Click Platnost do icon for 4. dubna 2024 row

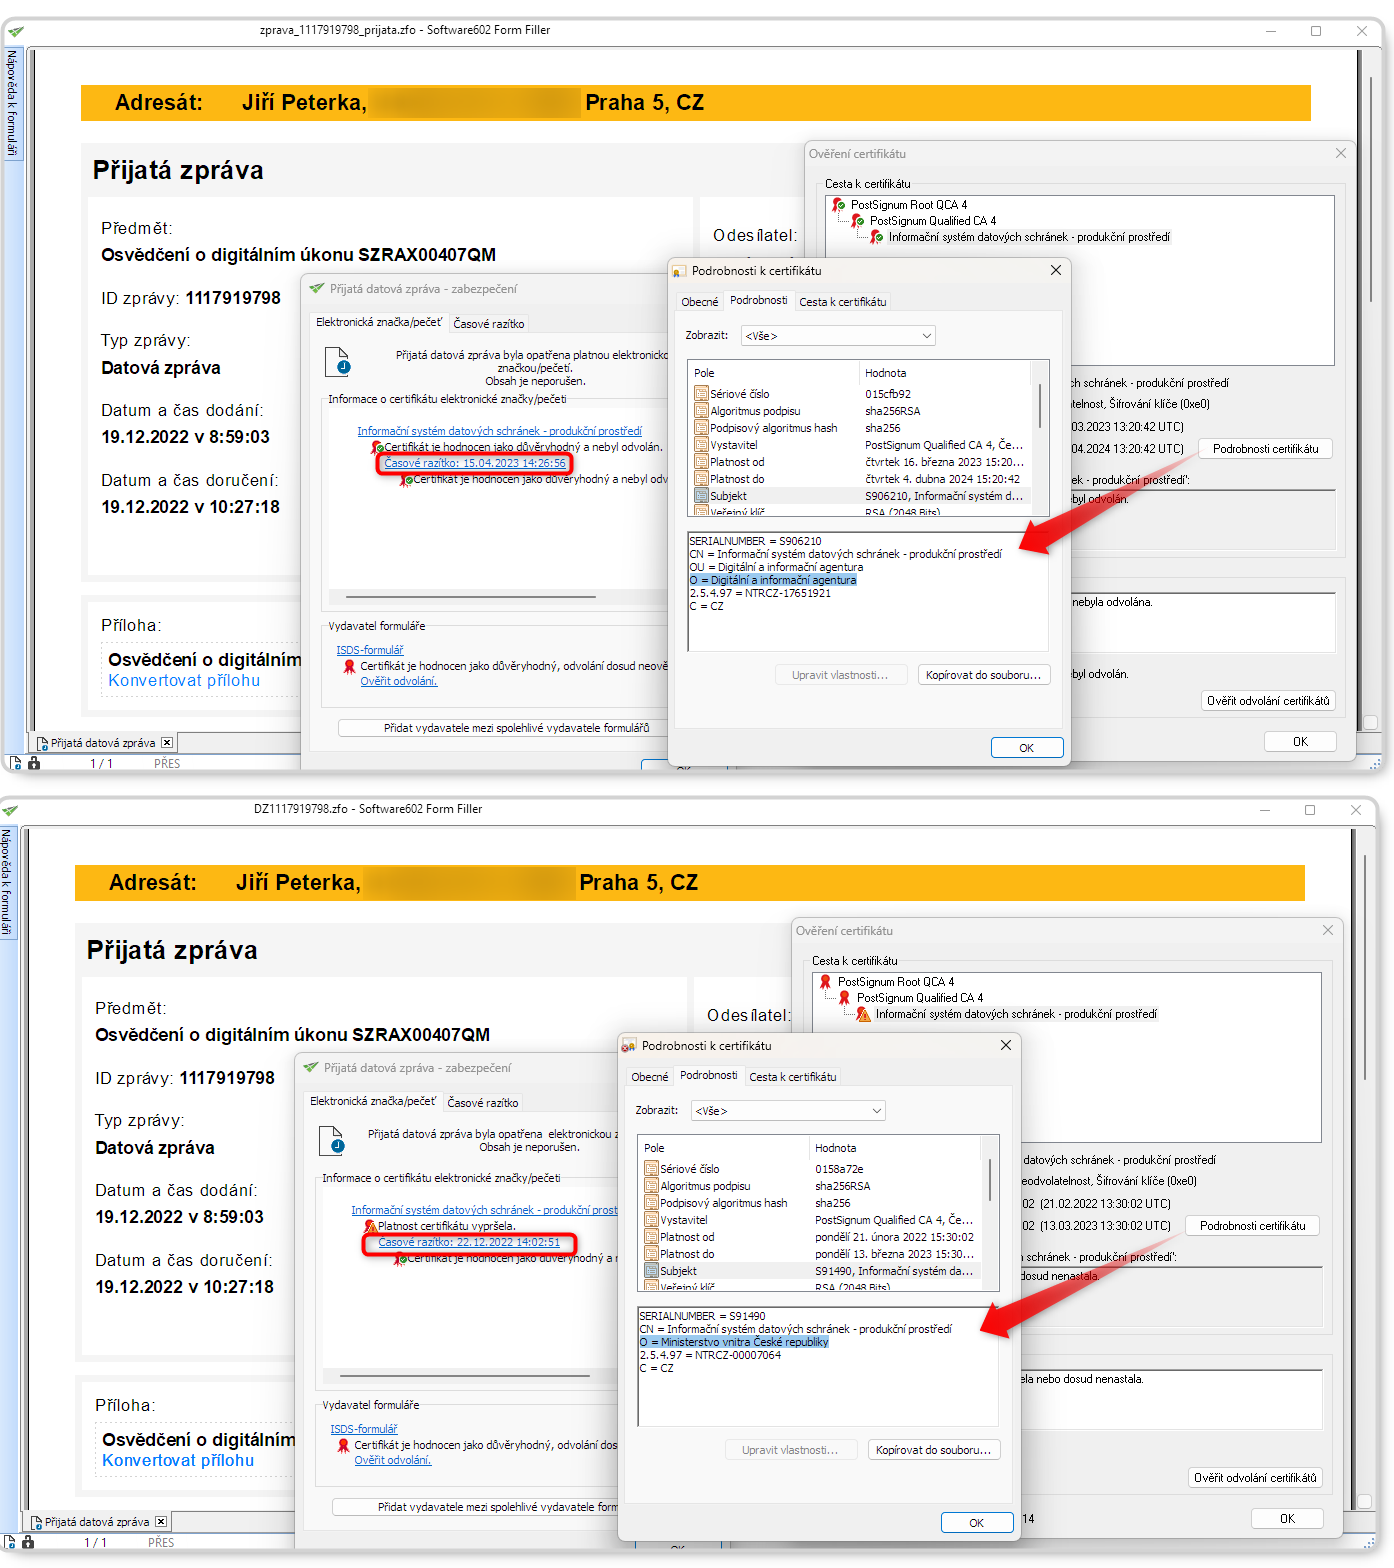(701, 479)
